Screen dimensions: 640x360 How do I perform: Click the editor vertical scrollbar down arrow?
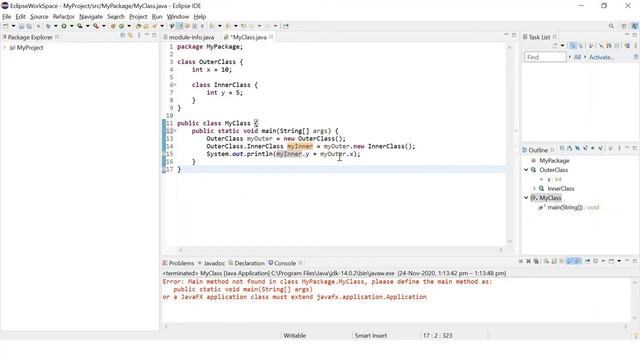point(510,242)
